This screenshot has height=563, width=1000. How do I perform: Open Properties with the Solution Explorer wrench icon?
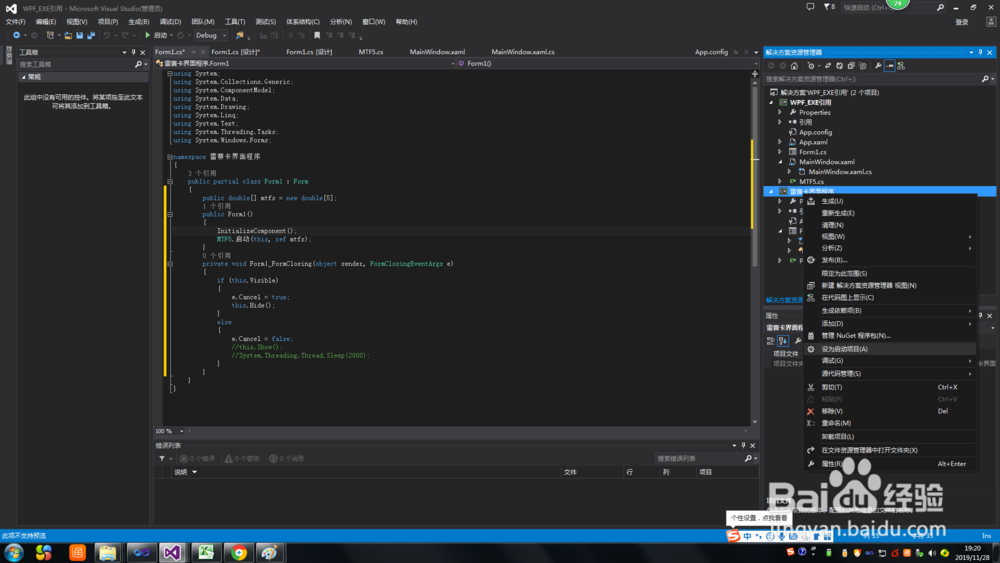tap(878, 66)
